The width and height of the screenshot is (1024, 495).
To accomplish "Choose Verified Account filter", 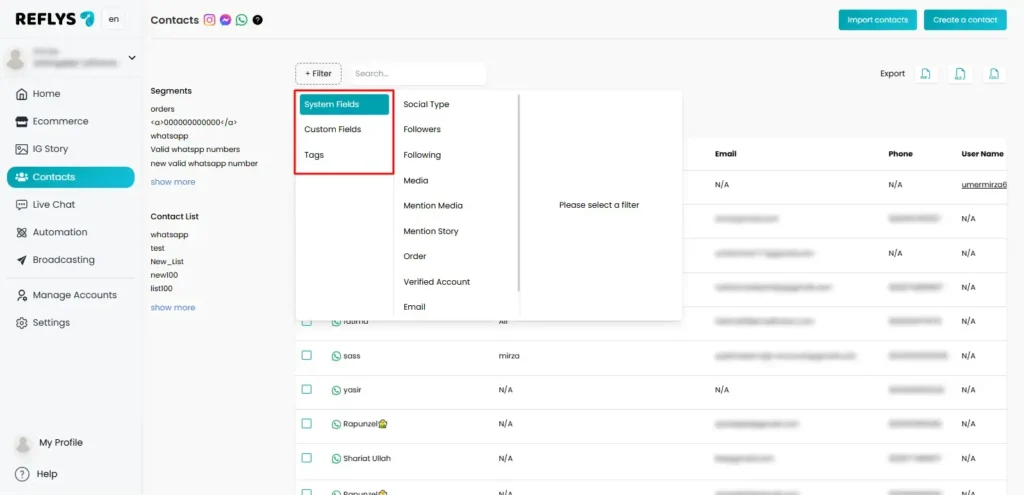I will pyautogui.click(x=437, y=282).
